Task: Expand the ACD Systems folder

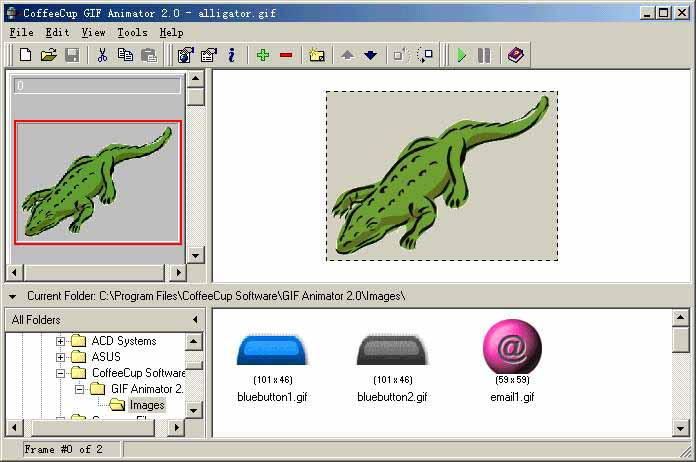Action: pyautogui.click(x=61, y=341)
